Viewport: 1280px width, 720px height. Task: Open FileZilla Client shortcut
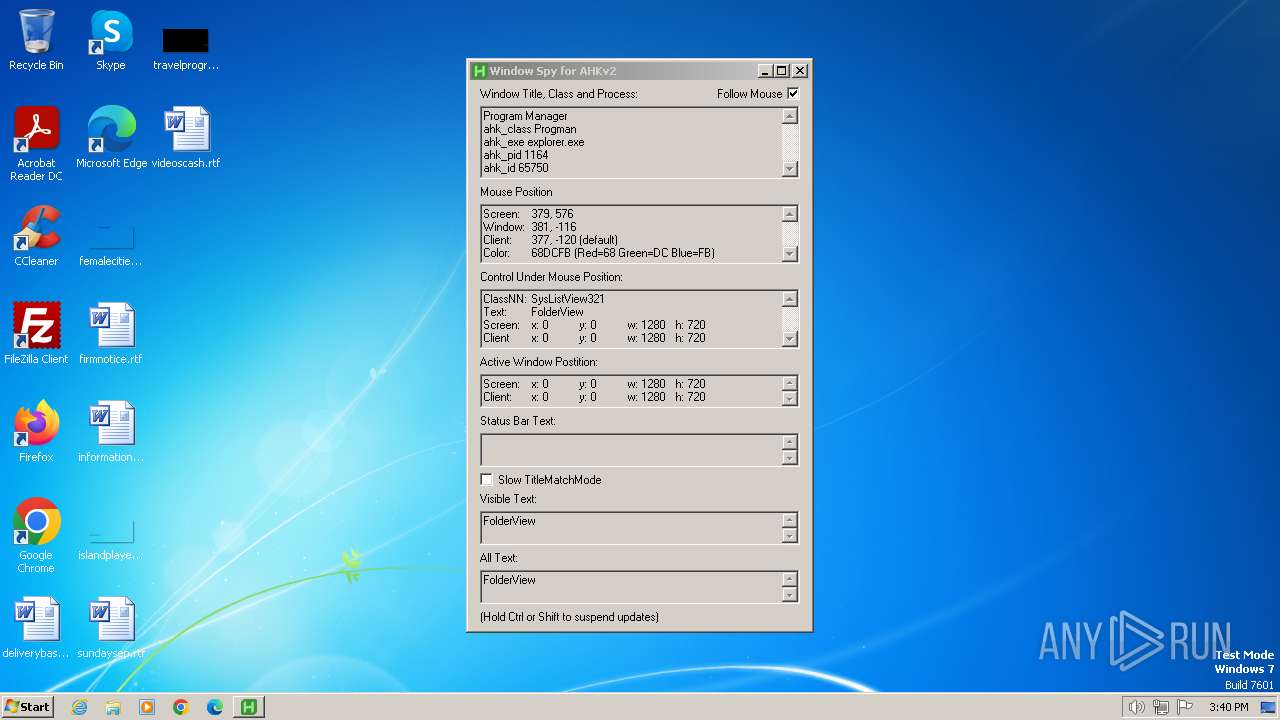click(36, 333)
